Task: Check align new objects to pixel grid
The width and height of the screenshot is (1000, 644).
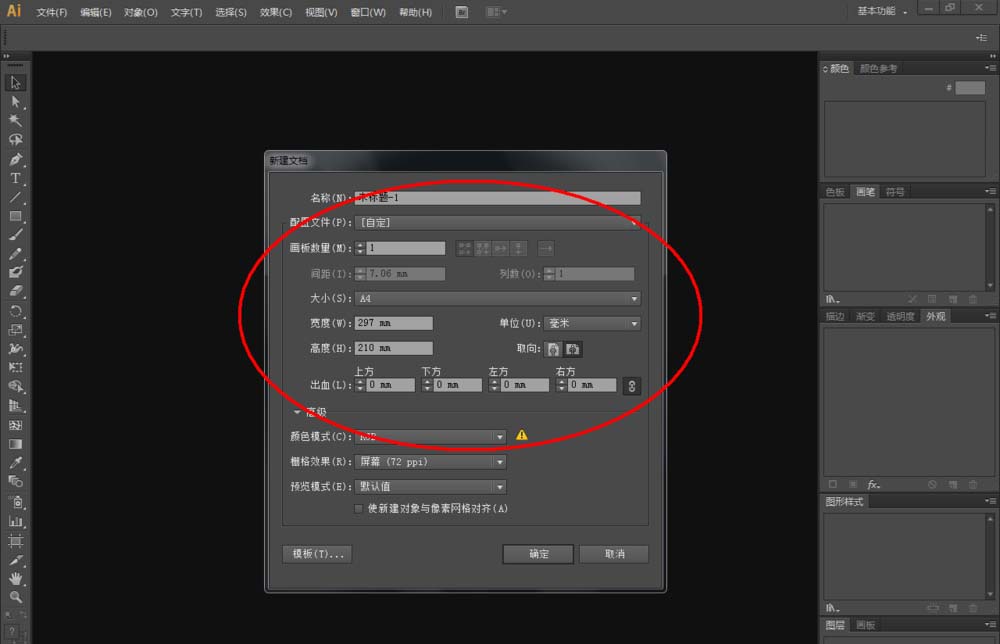Action: (x=358, y=509)
